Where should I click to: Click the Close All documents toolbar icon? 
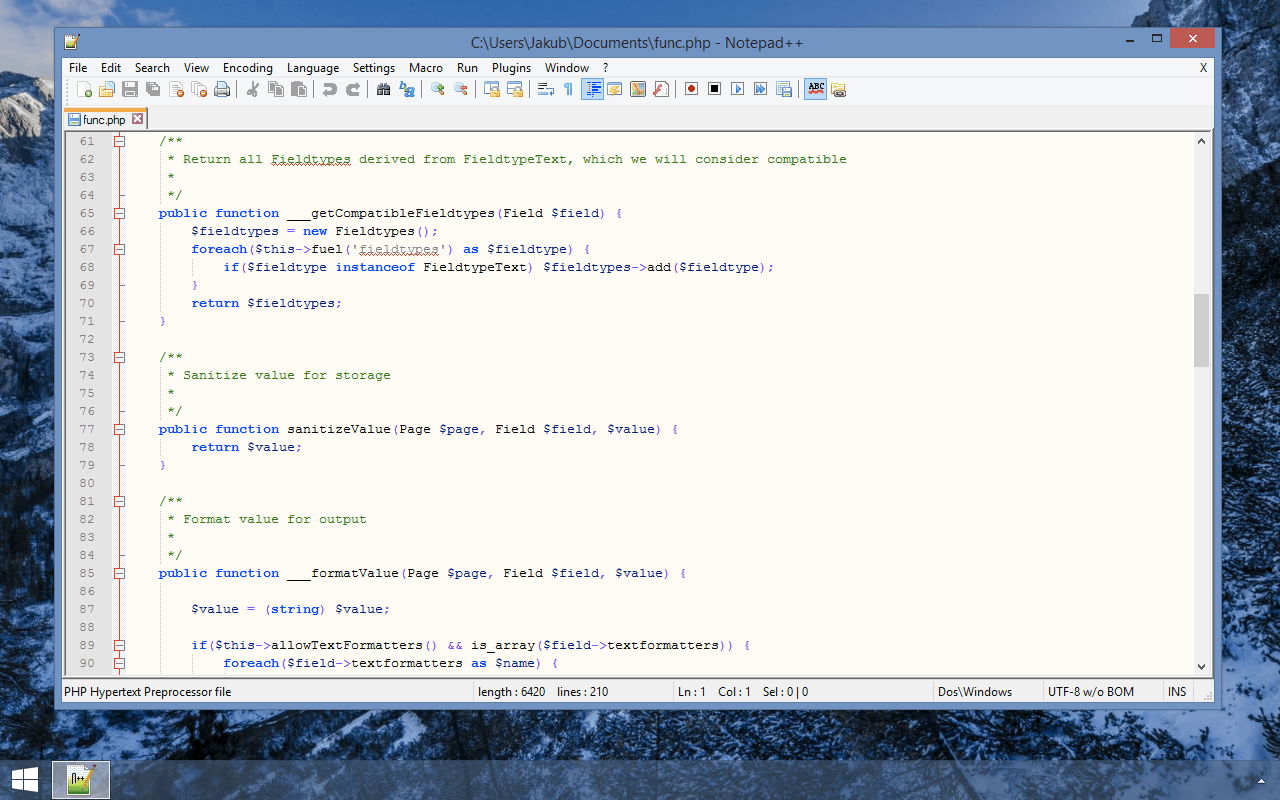[x=199, y=89]
